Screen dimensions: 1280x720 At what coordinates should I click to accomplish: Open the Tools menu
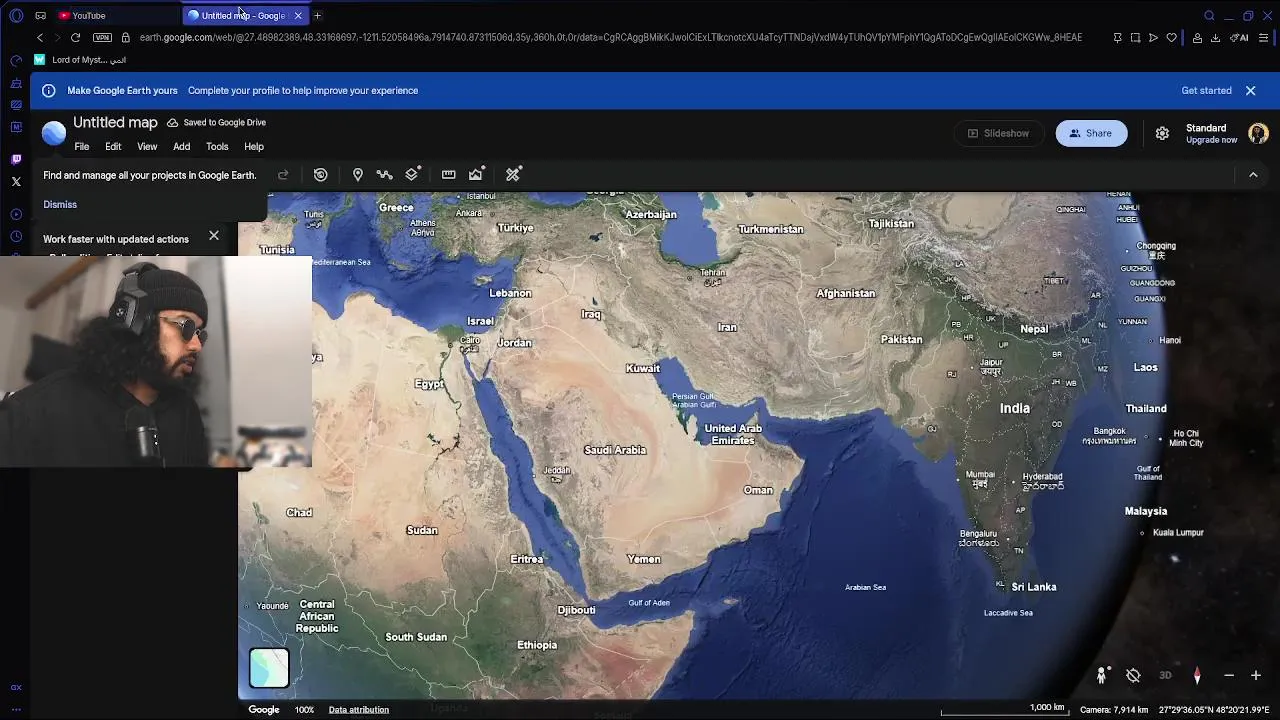[x=217, y=147]
